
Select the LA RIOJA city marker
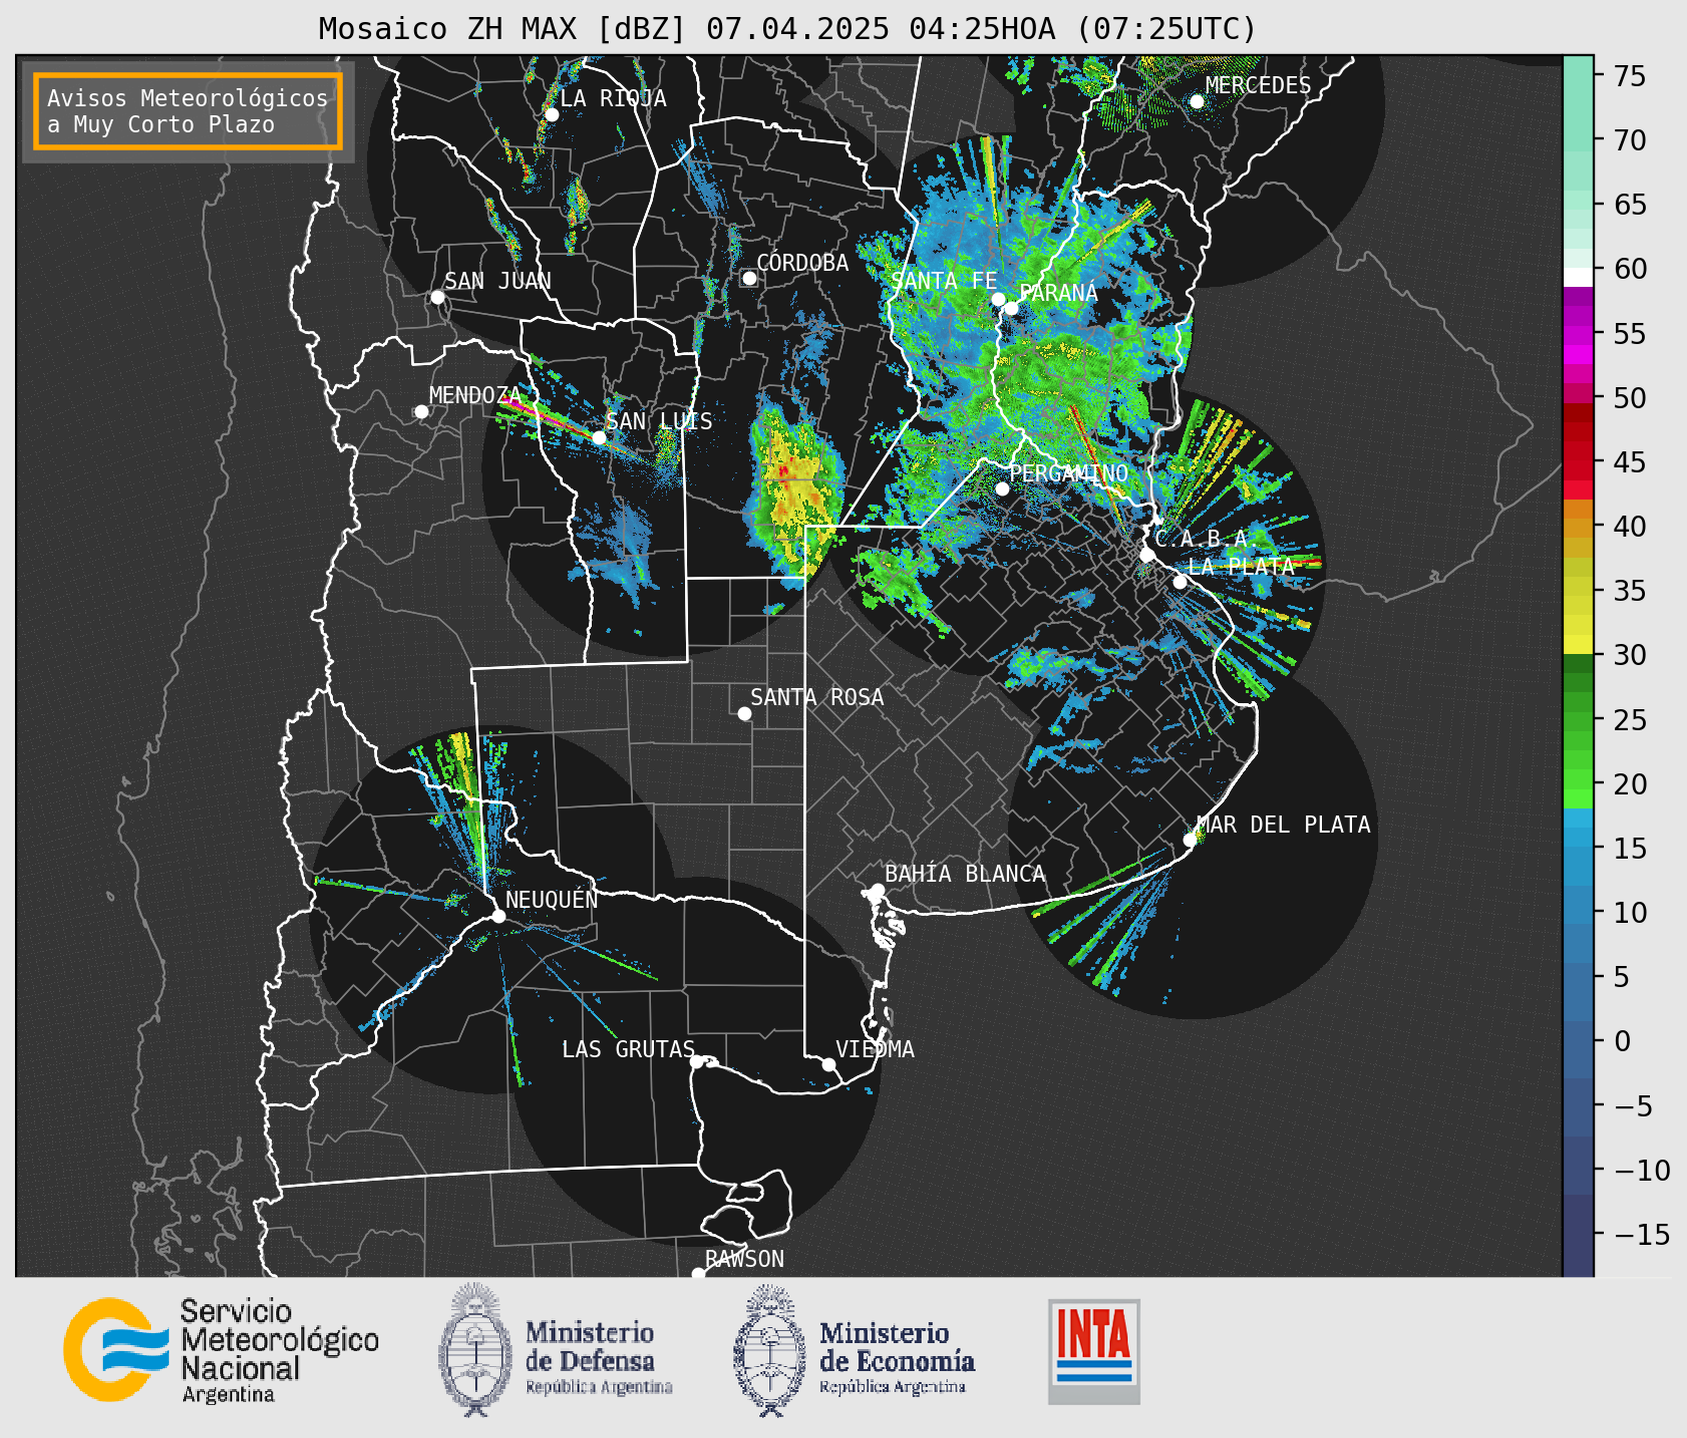point(551,115)
